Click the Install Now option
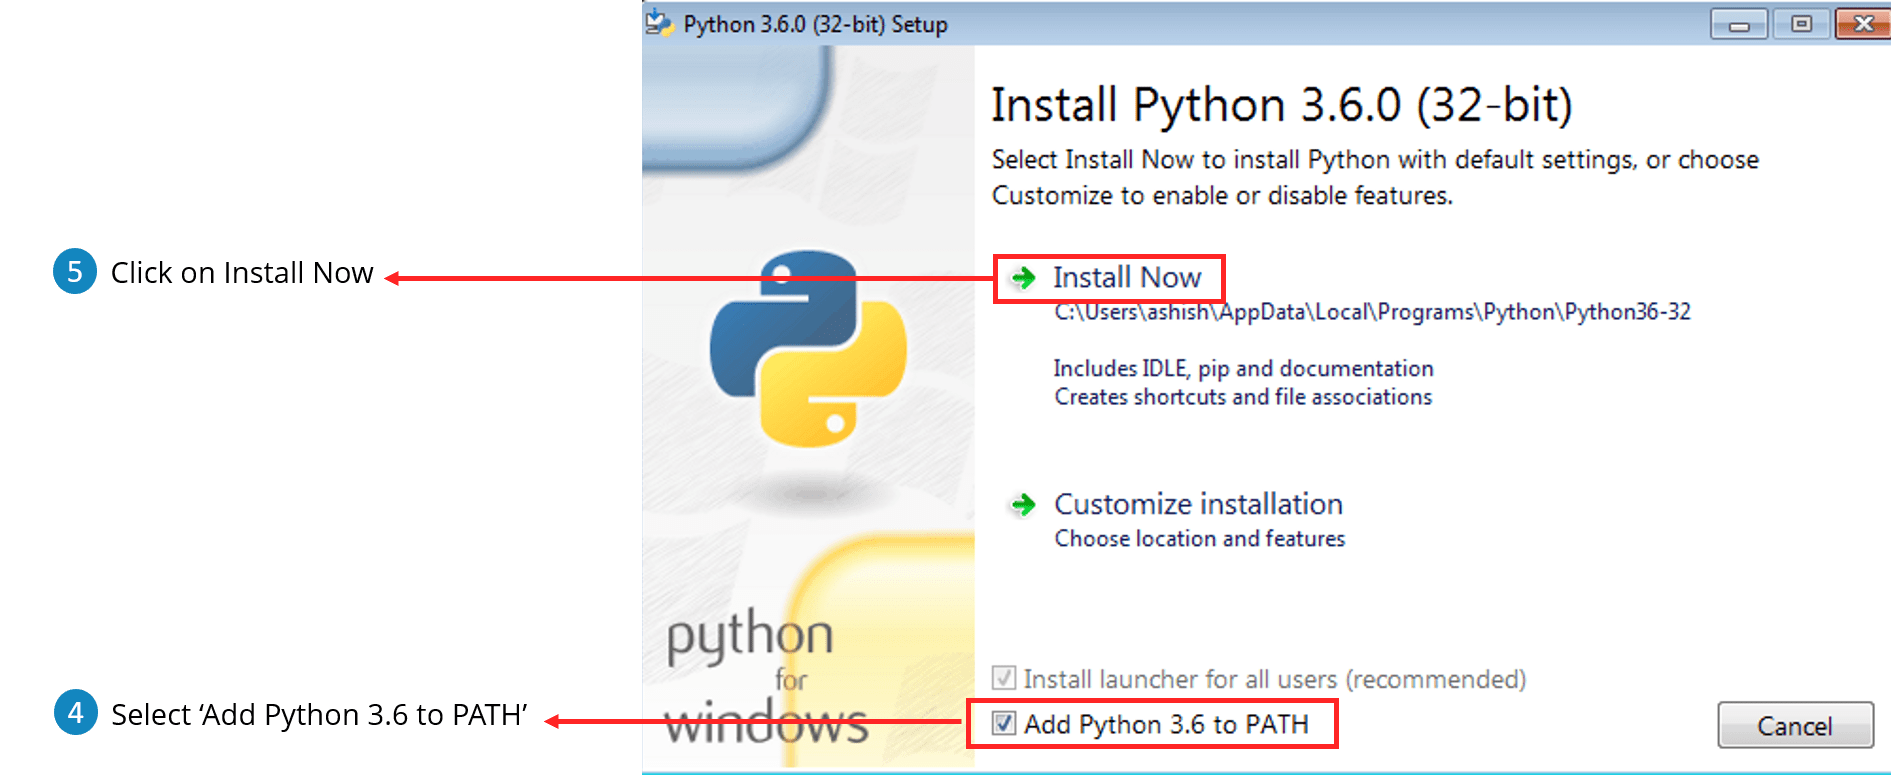 click(1126, 277)
